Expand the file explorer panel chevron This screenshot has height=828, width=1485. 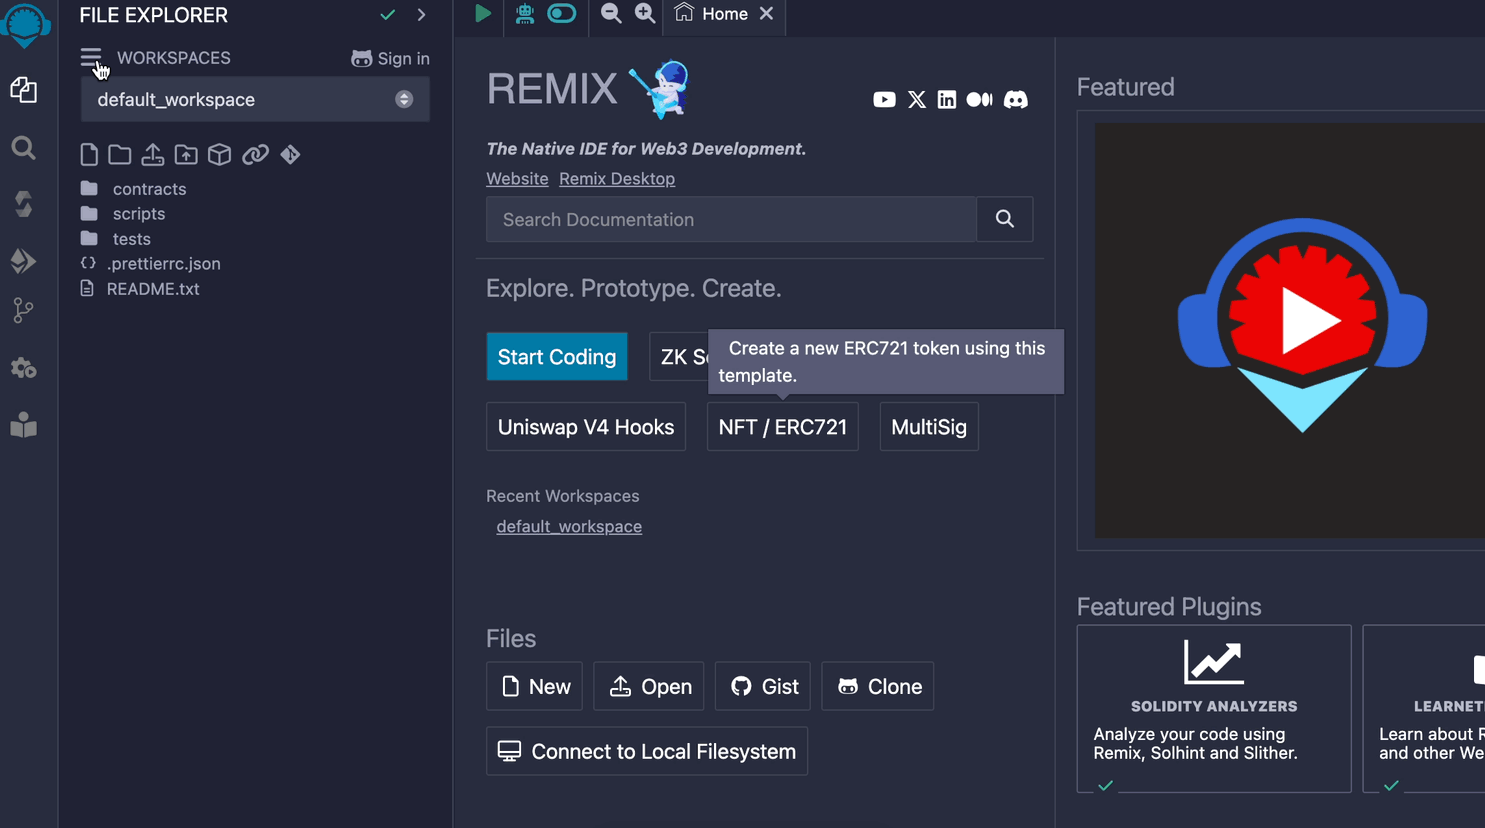pos(422,15)
